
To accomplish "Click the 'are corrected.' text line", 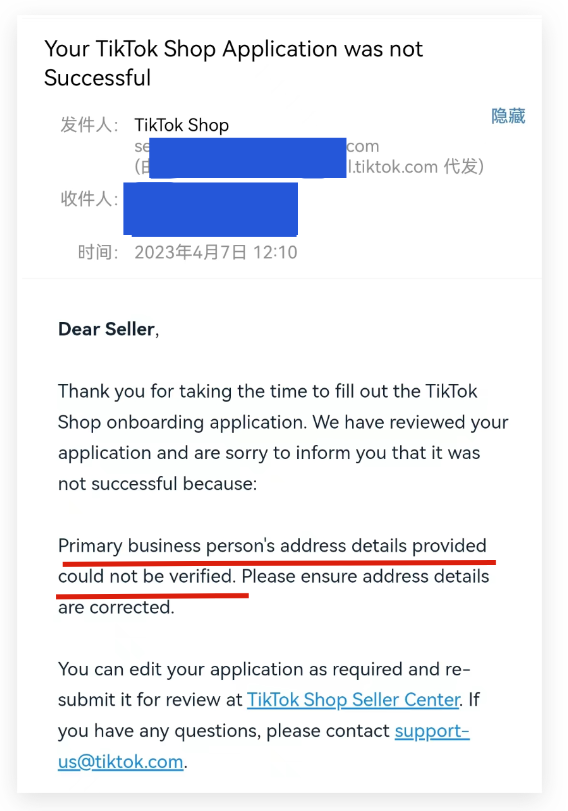I will (116, 607).
